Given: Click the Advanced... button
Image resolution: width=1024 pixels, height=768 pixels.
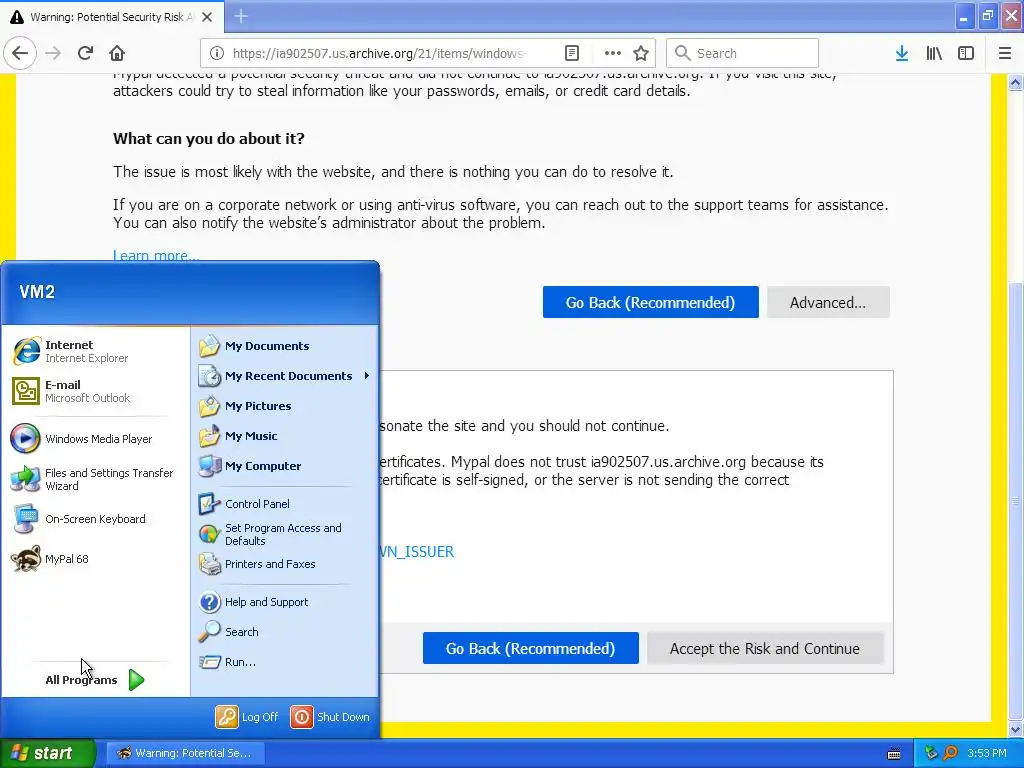Looking at the screenshot, I should (x=828, y=302).
